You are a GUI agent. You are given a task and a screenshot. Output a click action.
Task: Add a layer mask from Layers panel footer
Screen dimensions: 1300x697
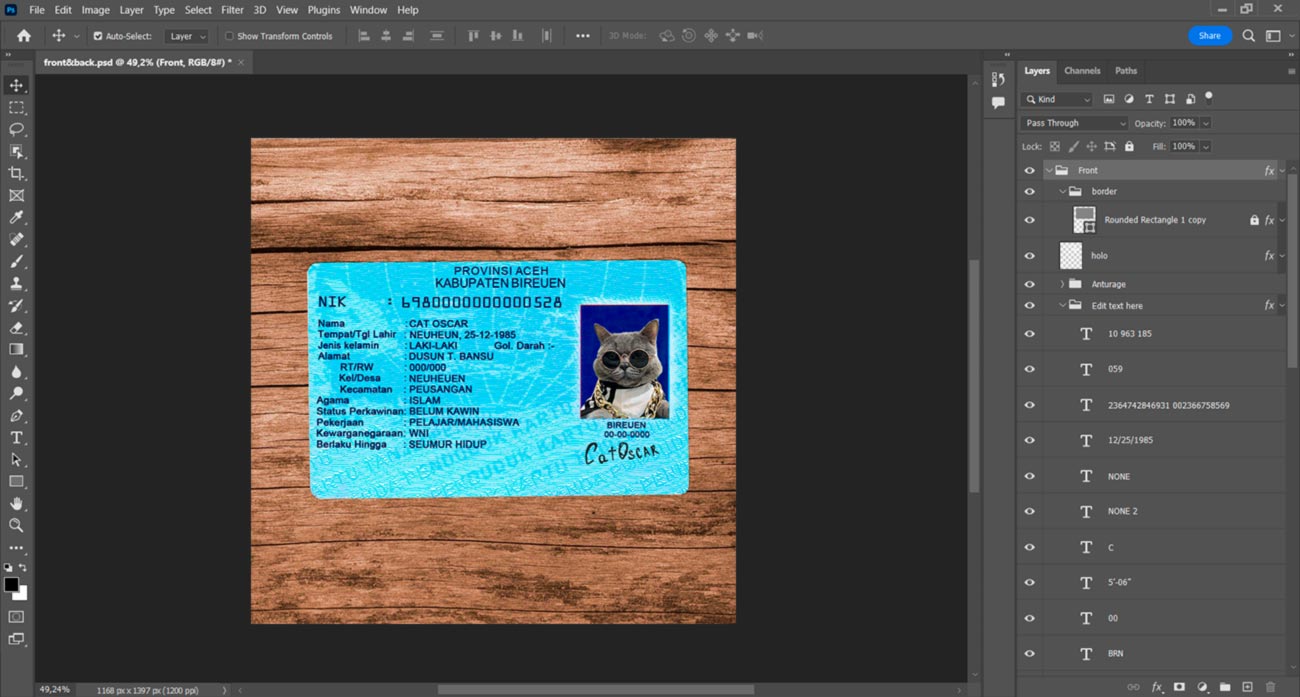coord(1179,687)
